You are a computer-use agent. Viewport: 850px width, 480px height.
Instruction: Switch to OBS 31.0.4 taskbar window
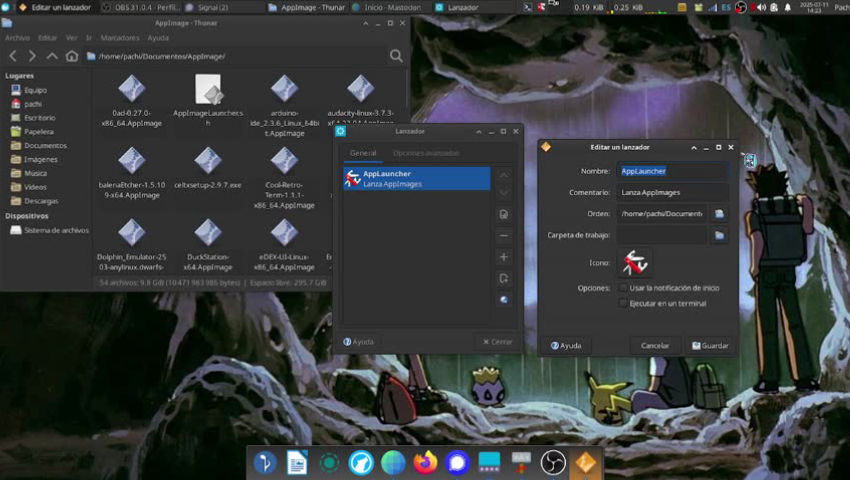[142, 8]
